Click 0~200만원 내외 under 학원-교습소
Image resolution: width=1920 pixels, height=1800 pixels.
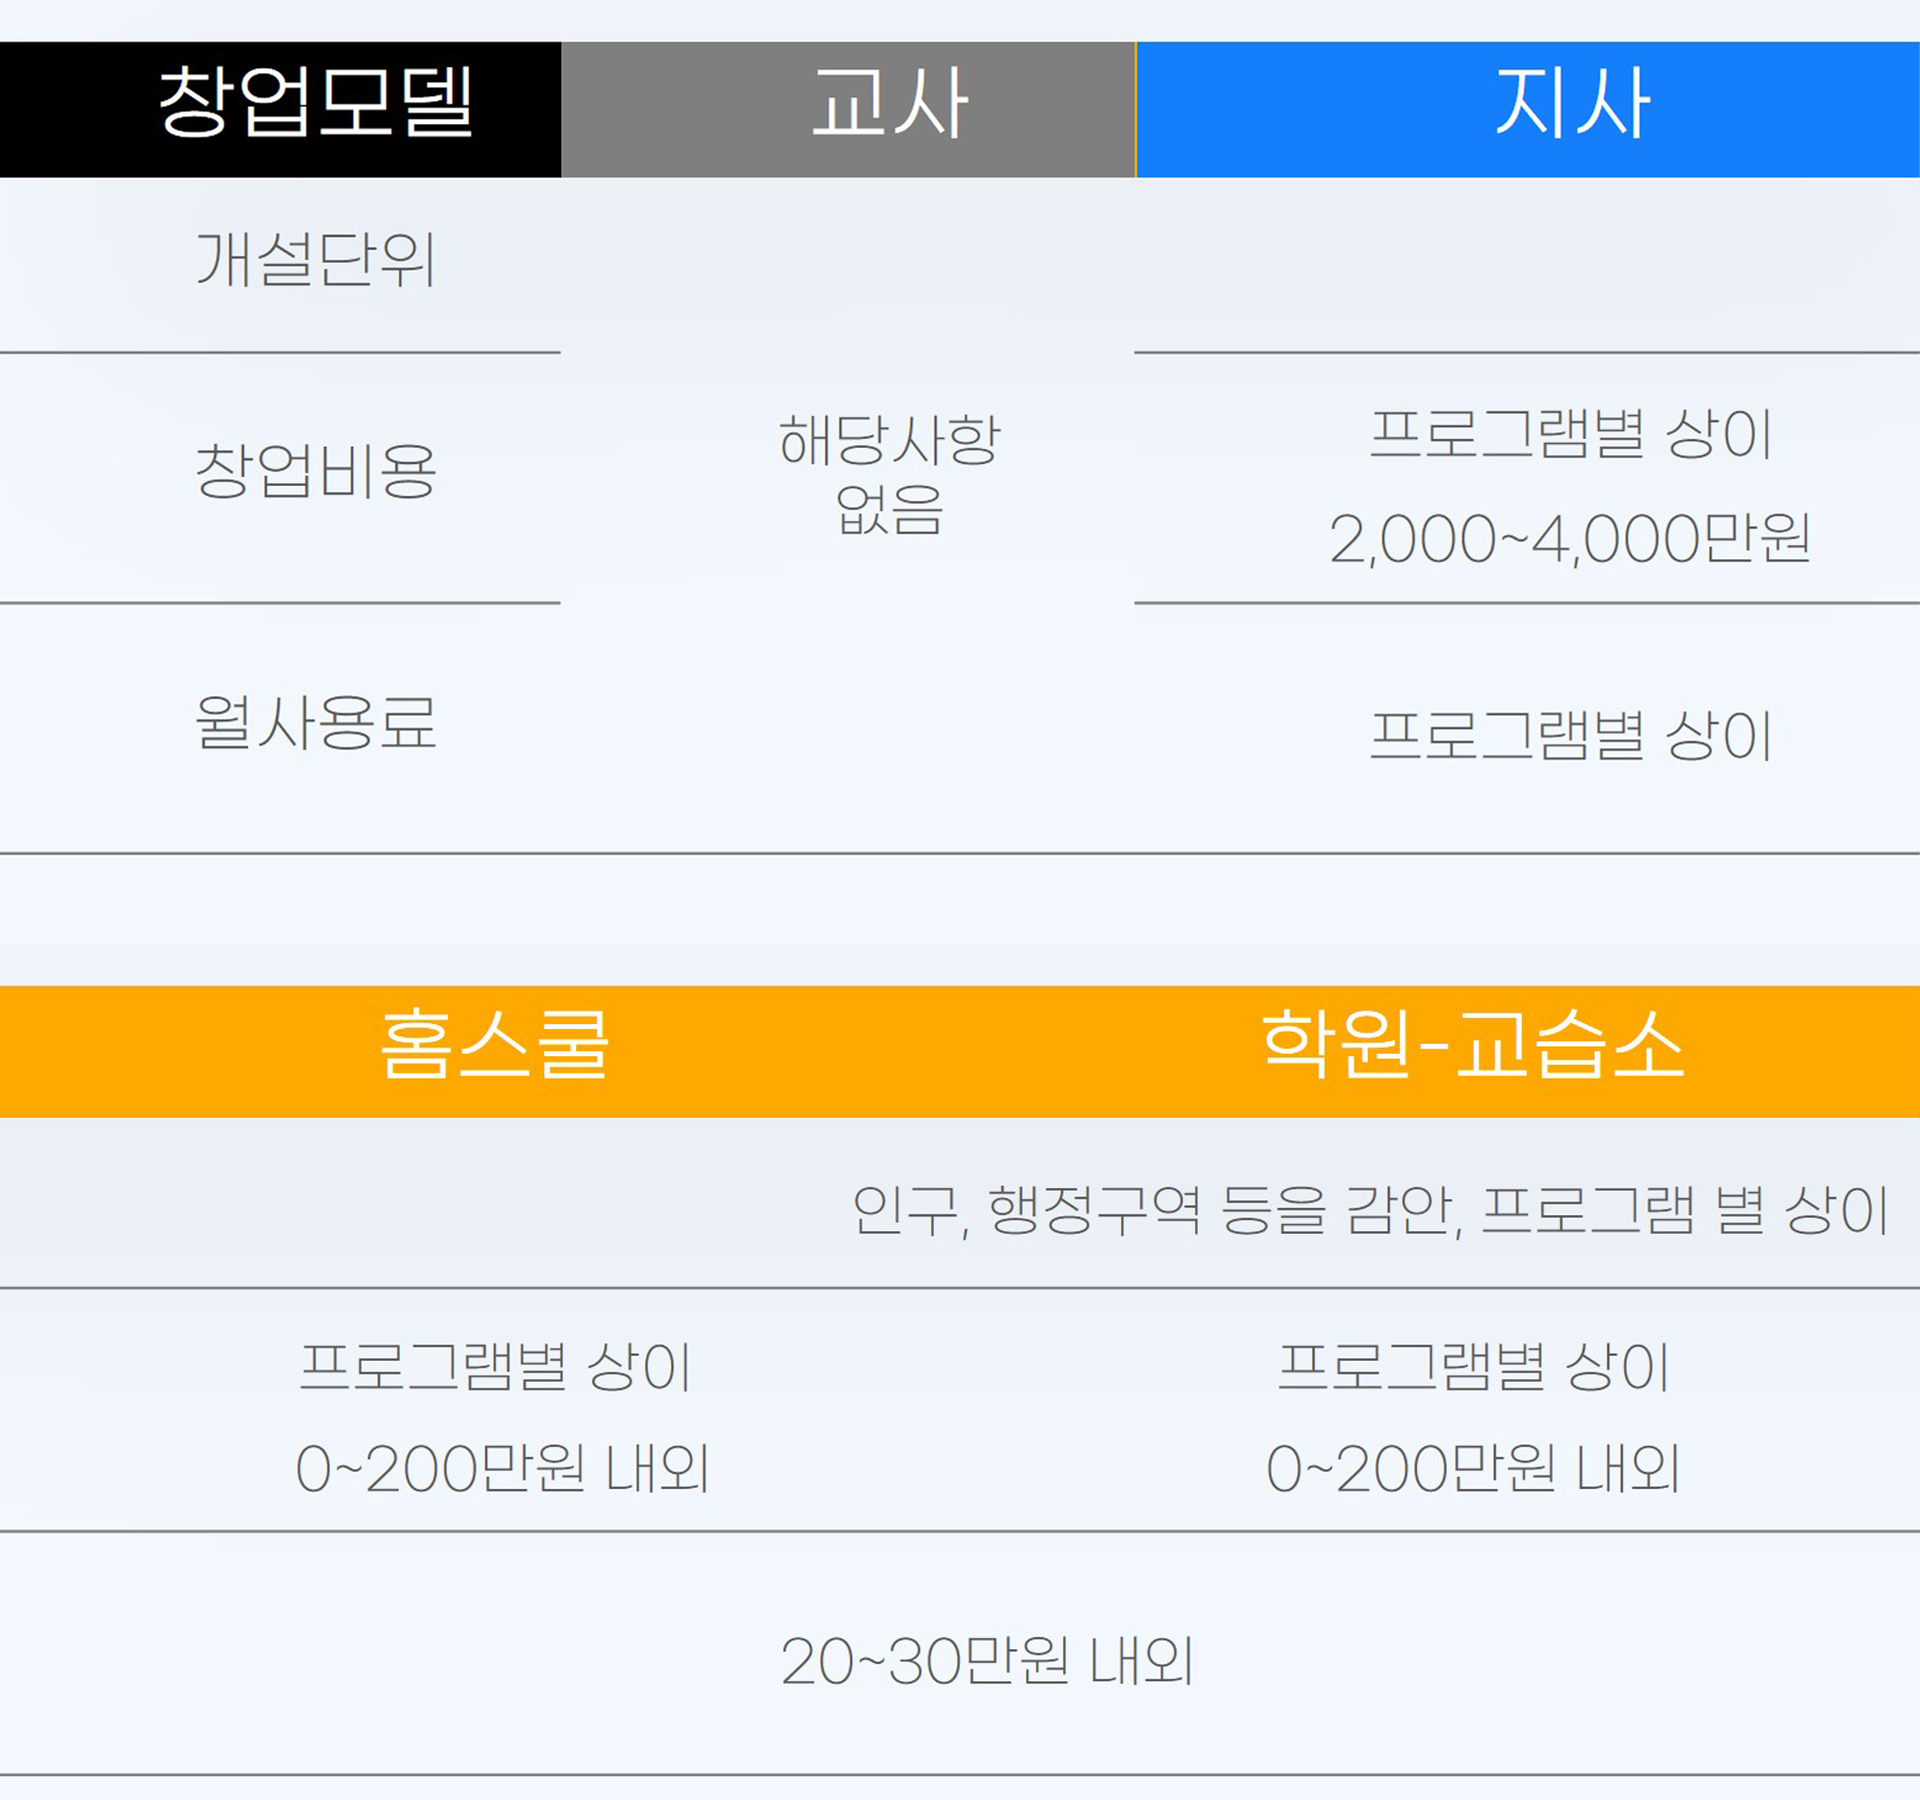click(x=1473, y=1469)
